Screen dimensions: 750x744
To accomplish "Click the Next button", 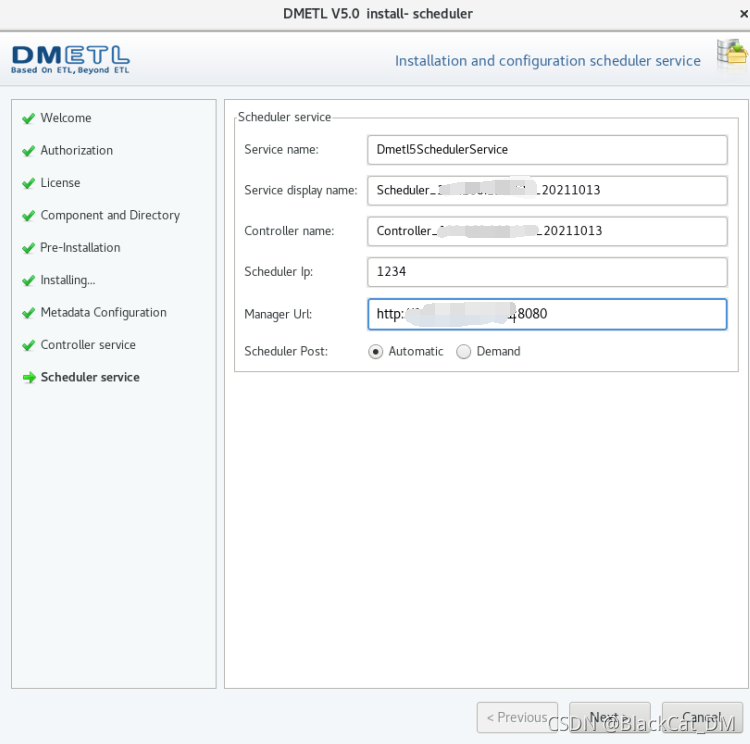I will (x=609, y=717).
